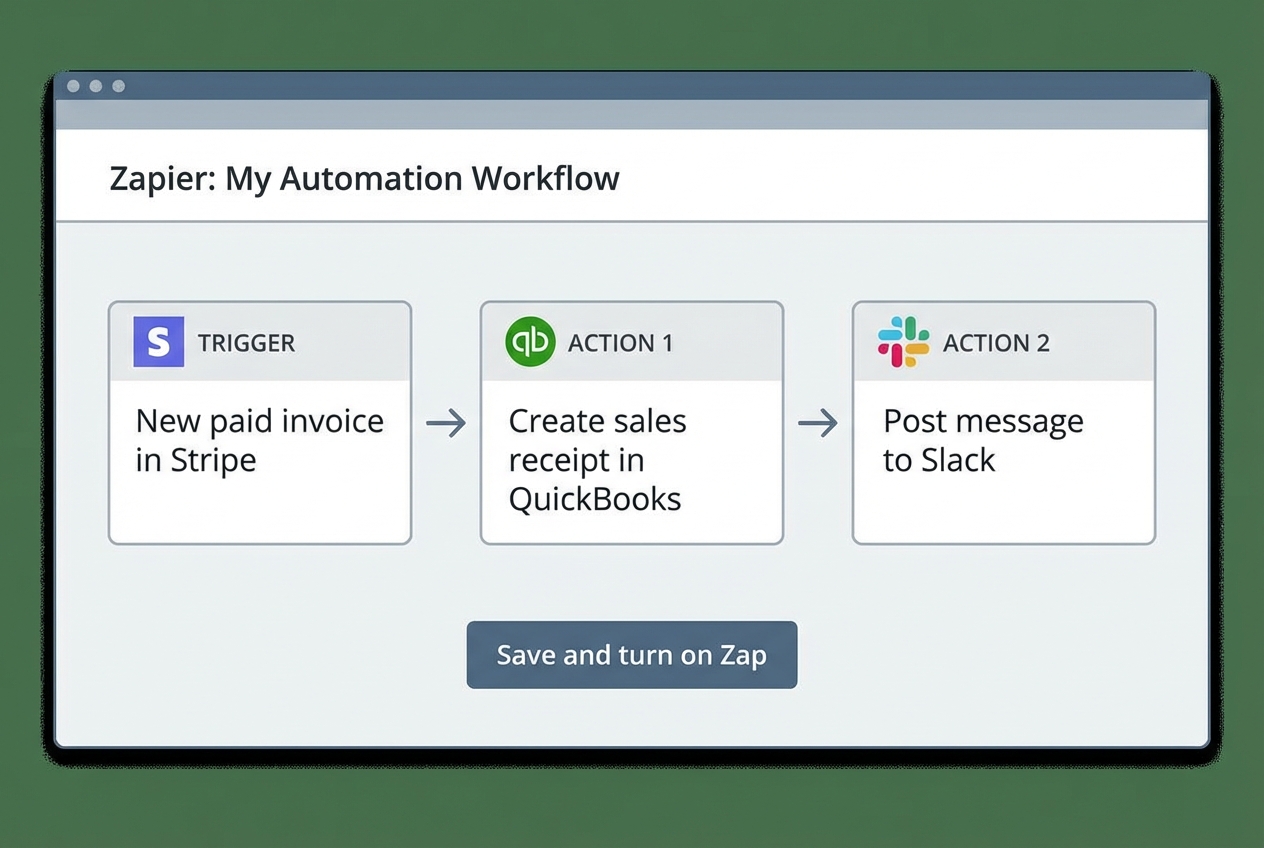
Task: Click the QuickBooks logo in Action 1 header
Action: point(529,341)
